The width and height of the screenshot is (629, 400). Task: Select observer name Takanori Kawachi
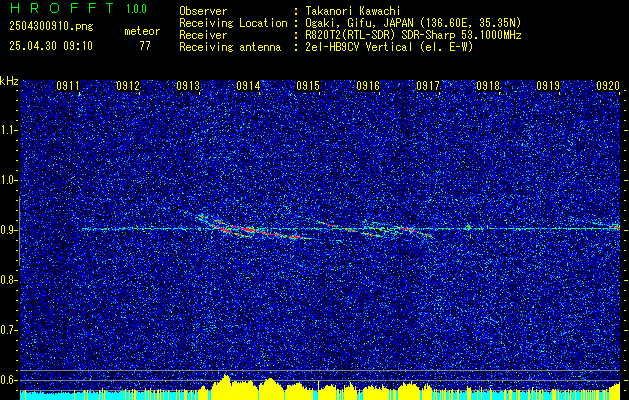click(x=353, y=11)
